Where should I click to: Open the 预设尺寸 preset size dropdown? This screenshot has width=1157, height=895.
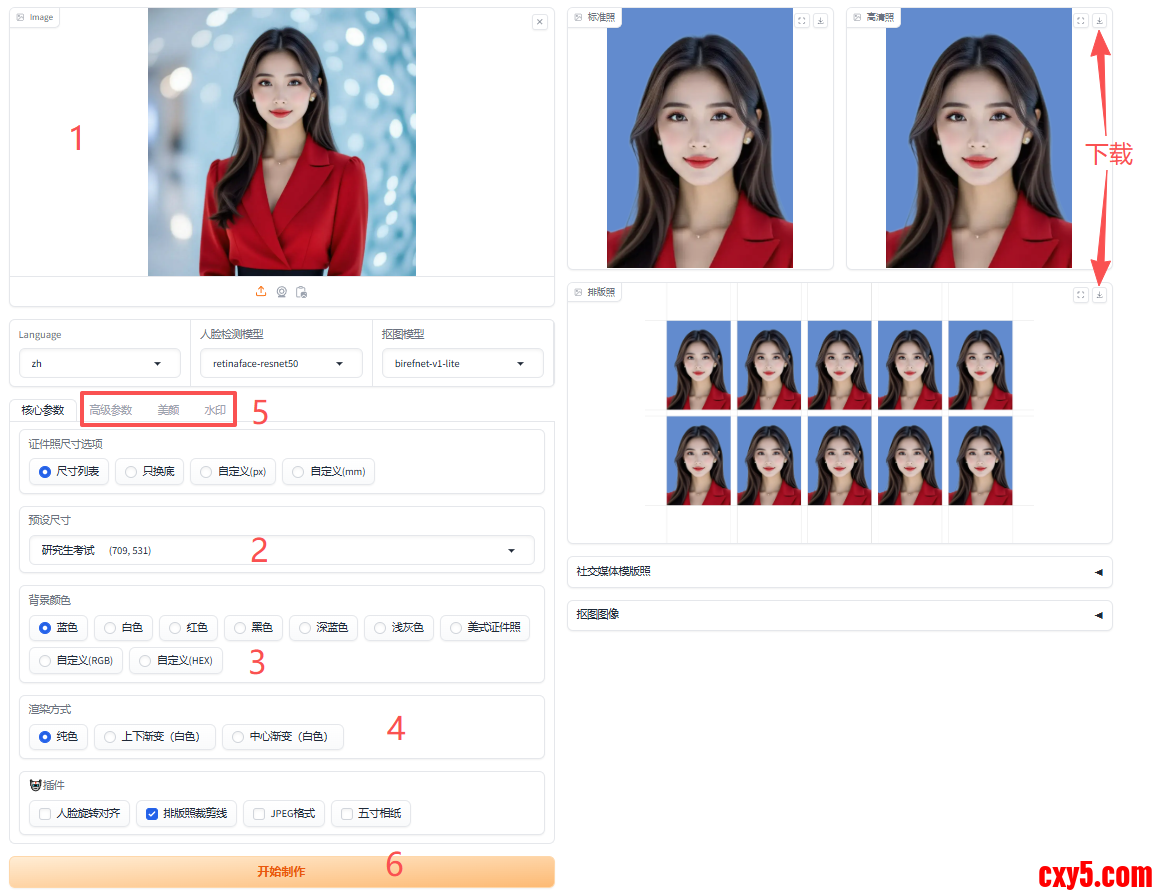coord(281,550)
